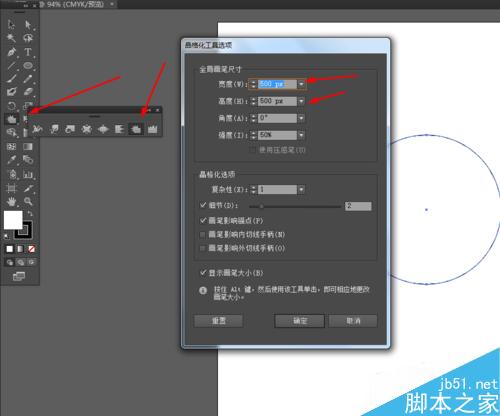
Task: Select the Blob Brush tool
Action: 11,92
